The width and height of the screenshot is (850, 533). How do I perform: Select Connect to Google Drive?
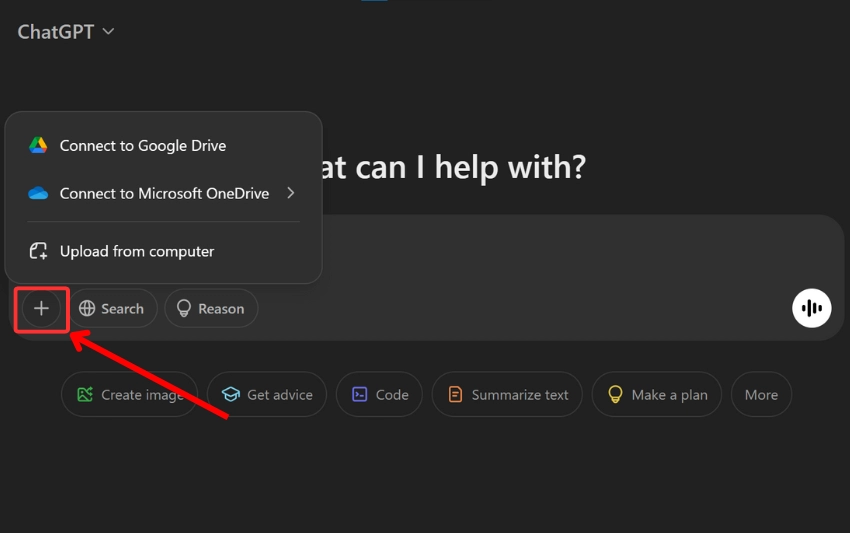coord(163,145)
